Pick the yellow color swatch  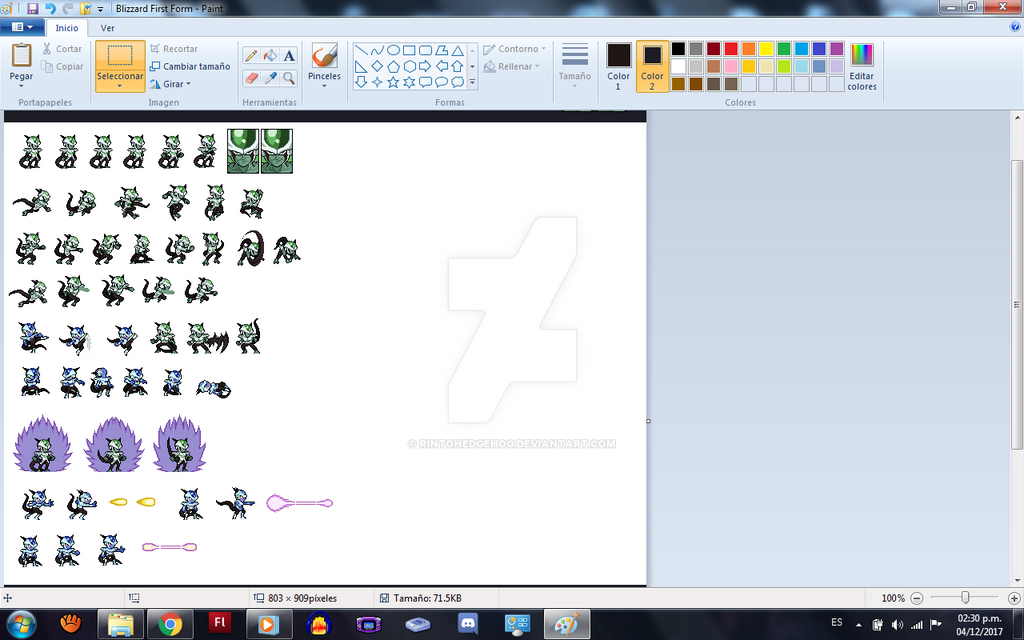[766, 49]
